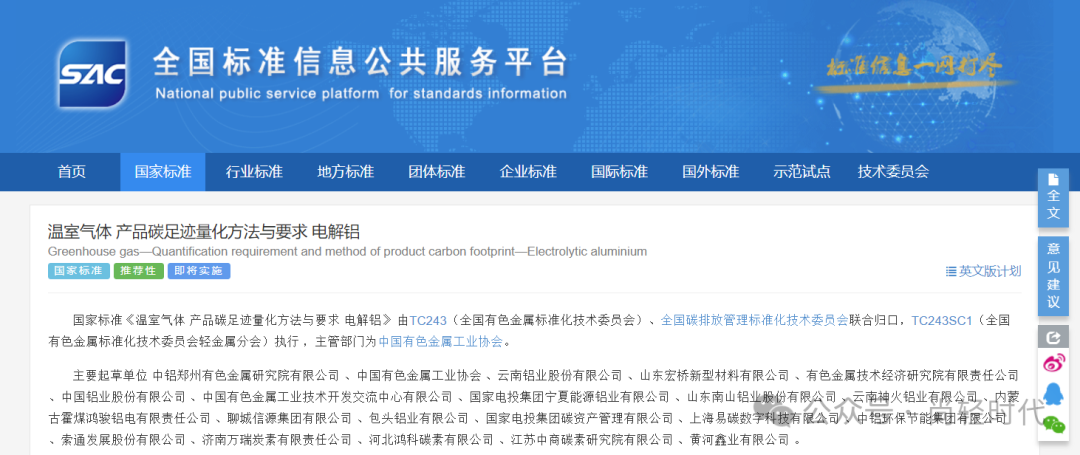The image size is (1080, 455).
Task: Click the site title 全国标准信息公共服务平台
Action: tap(361, 62)
